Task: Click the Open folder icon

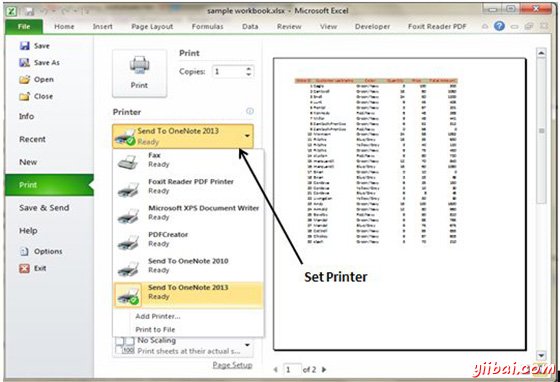Action: coord(24,79)
